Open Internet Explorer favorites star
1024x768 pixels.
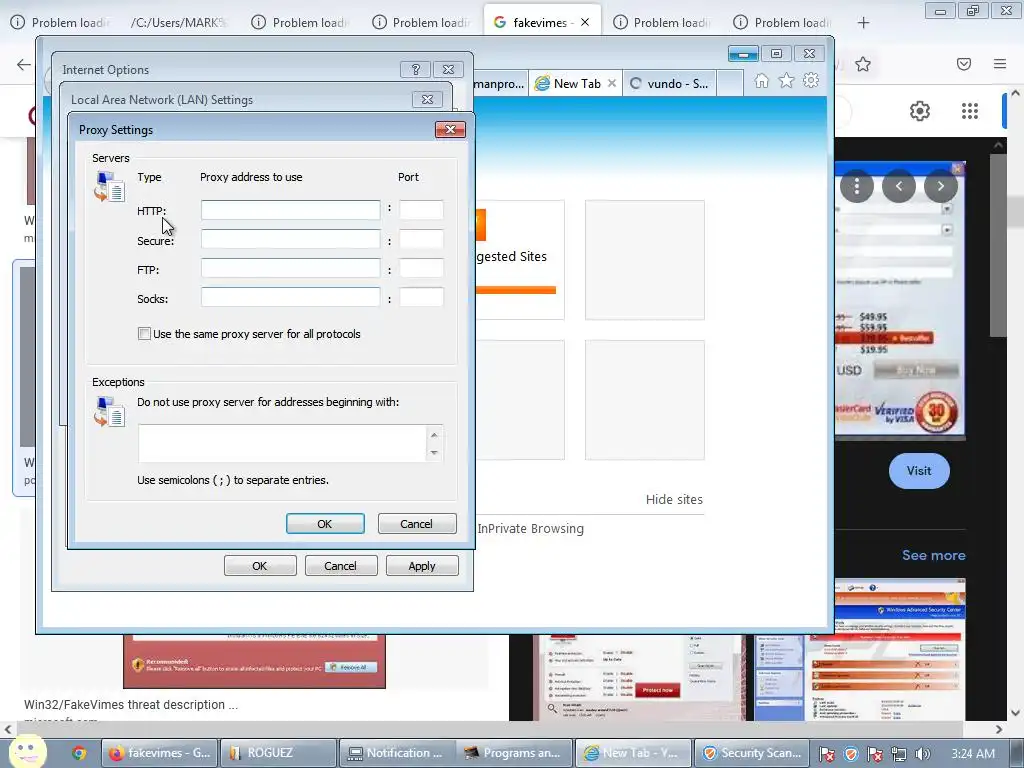click(786, 81)
